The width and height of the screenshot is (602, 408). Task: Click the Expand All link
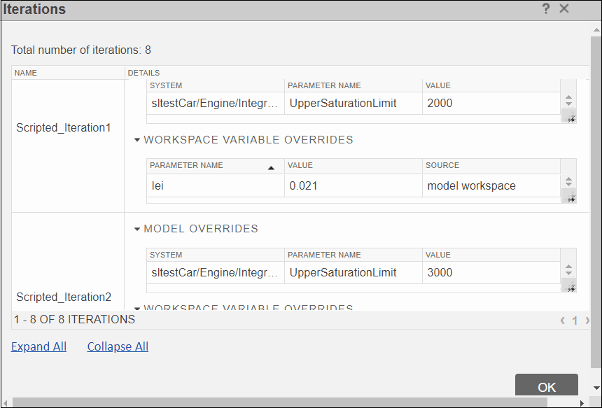pos(39,347)
